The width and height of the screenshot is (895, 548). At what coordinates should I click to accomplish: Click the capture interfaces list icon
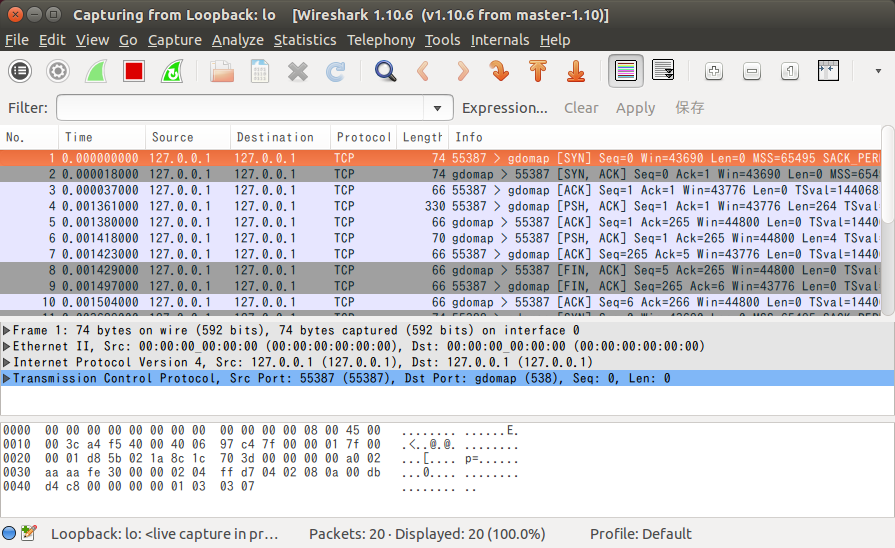(20, 71)
